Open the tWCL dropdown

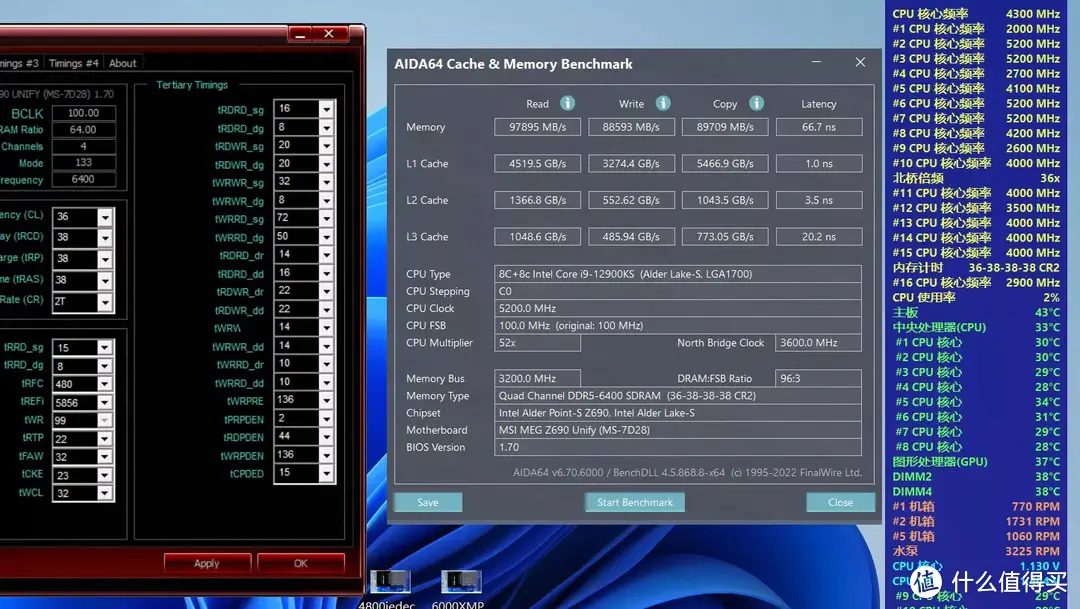[x=105, y=493]
